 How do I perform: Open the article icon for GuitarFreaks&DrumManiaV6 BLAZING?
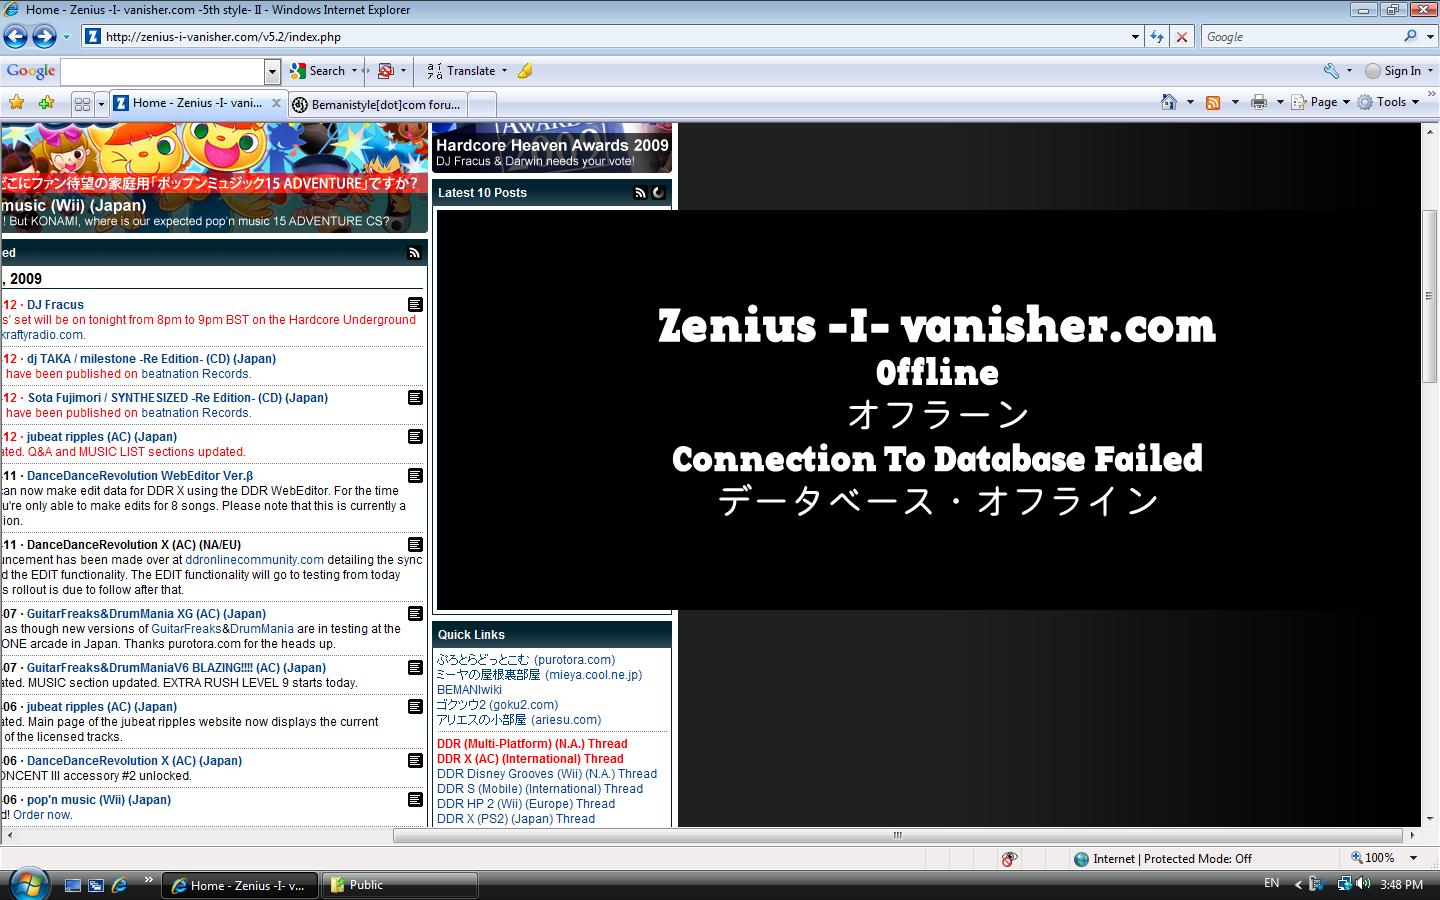point(415,667)
